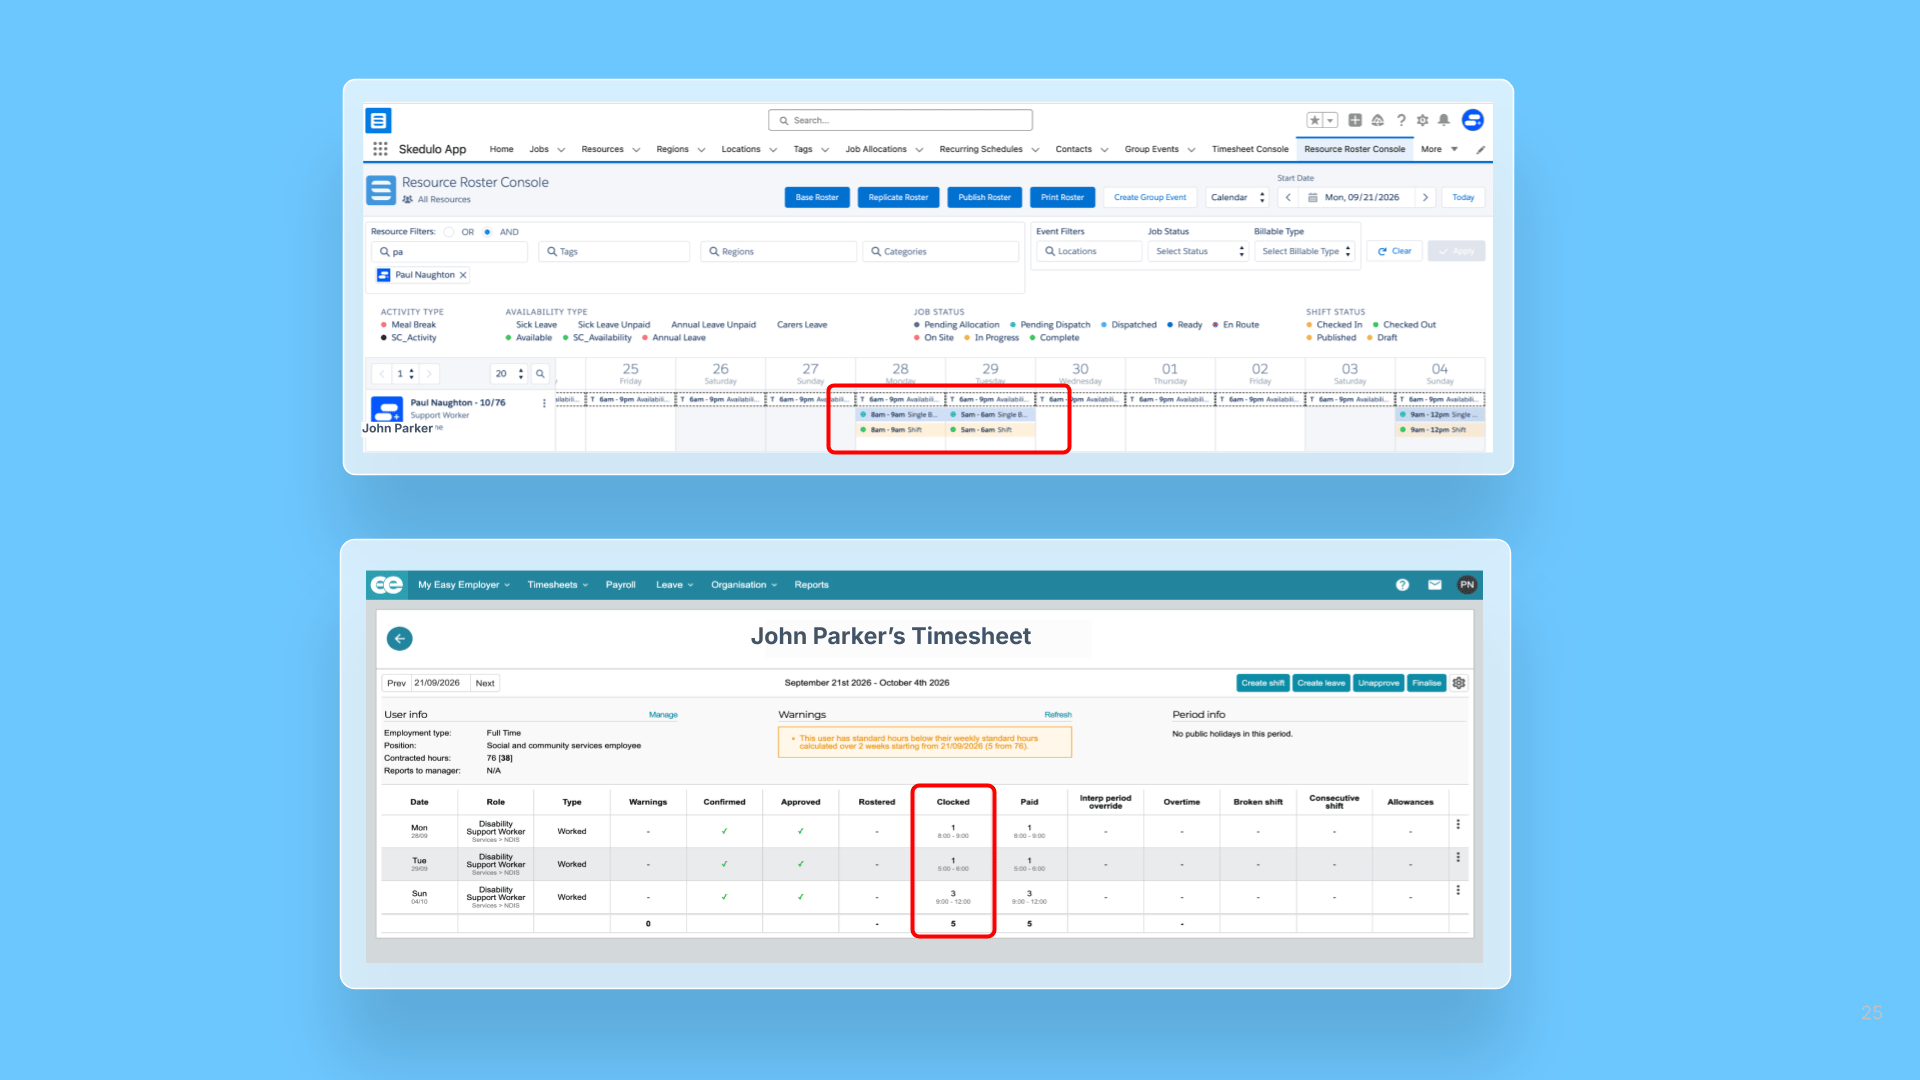
Task: Open the Skedulo app launcher grid icon
Action: click(x=380, y=149)
